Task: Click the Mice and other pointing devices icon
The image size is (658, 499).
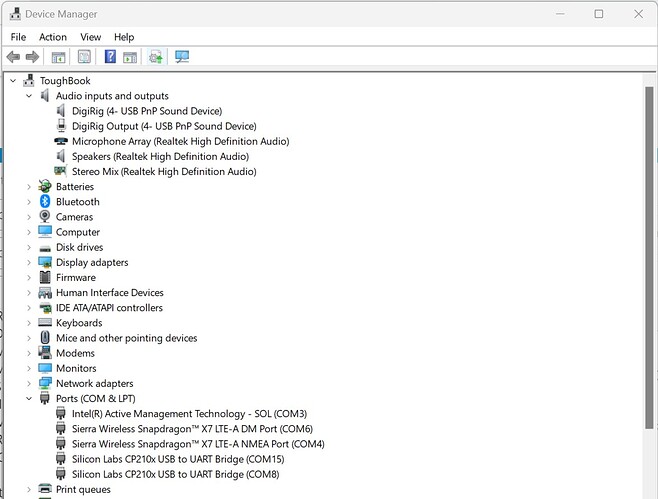Action: tap(45, 337)
